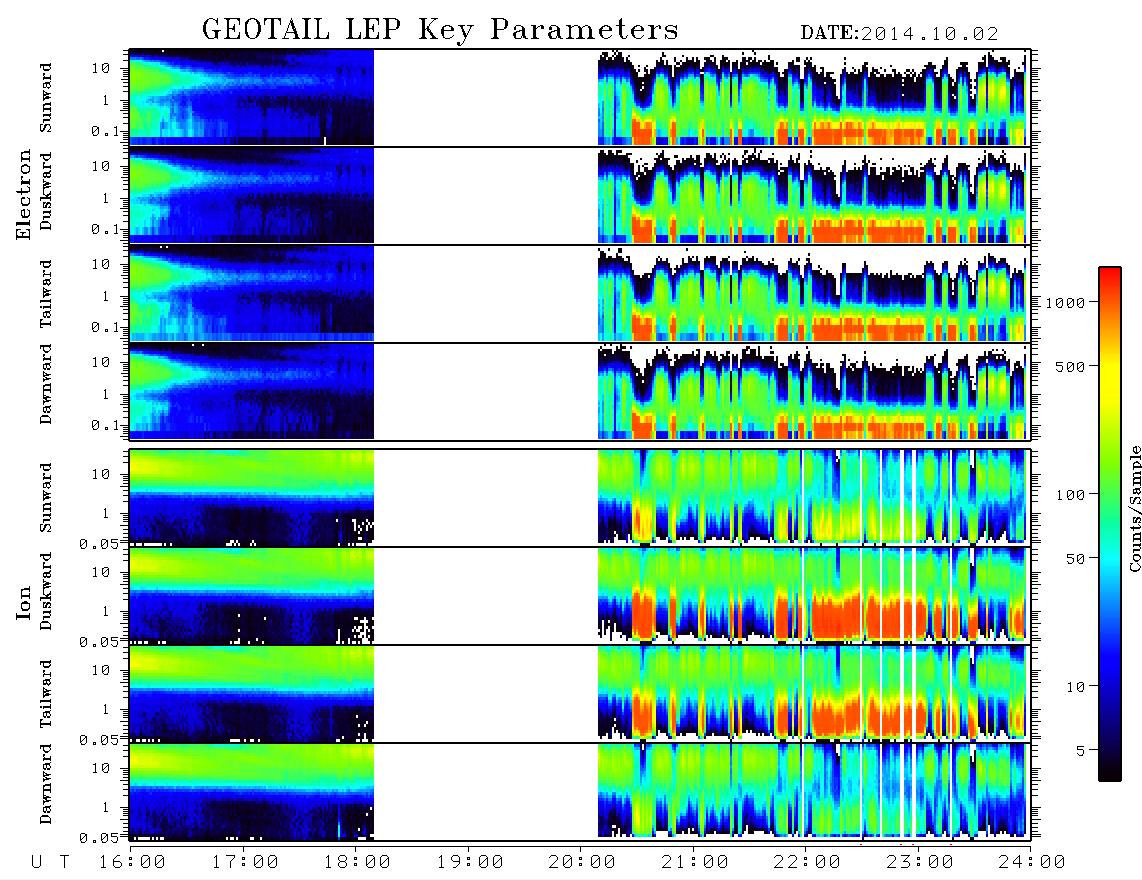1142x880 pixels.
Task: Click the 100 colorbar tick label
Action: pyautogui.click(x=1070, y=495)
